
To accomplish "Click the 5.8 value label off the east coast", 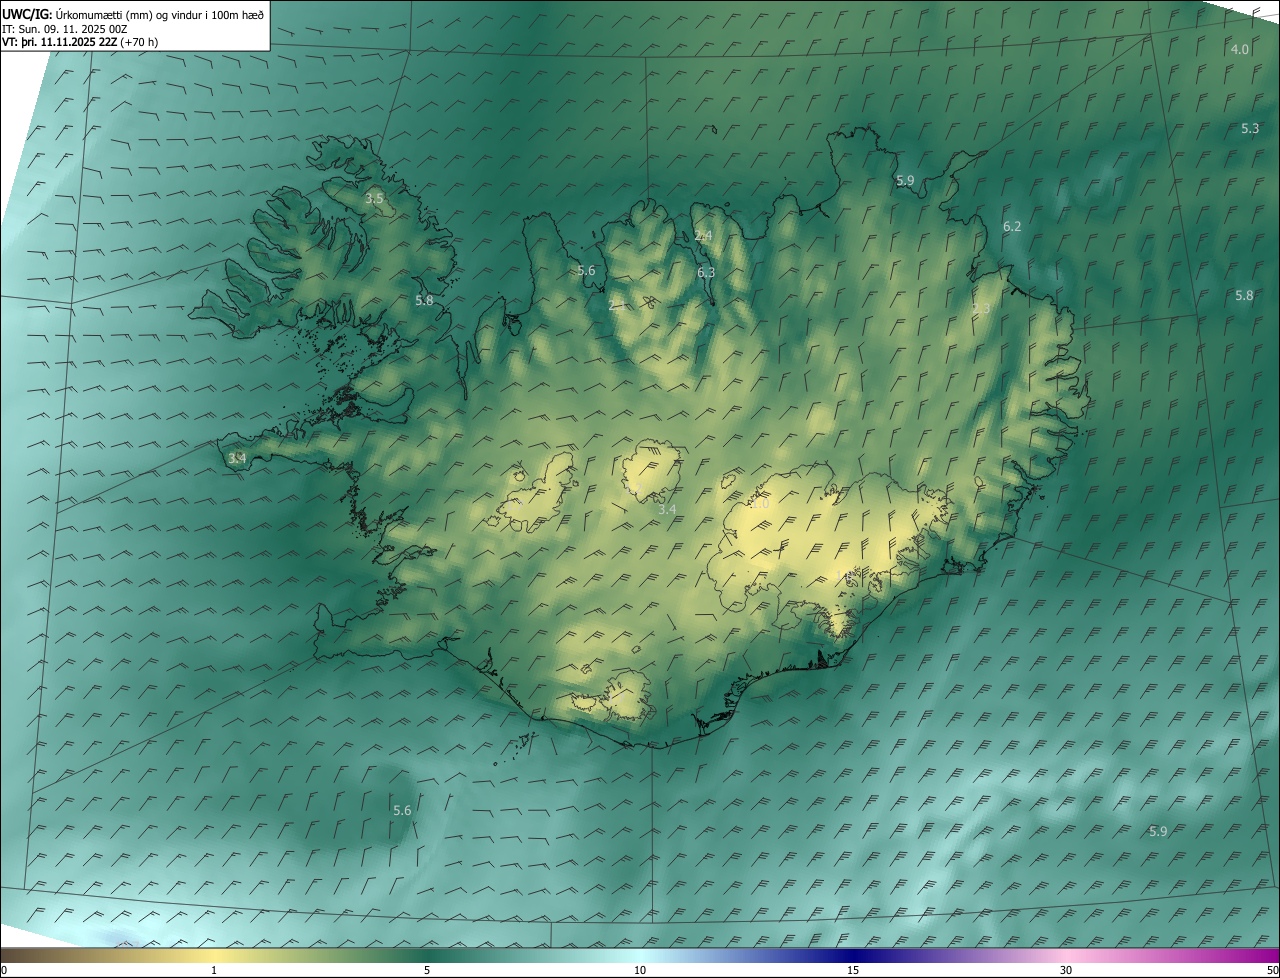I will point(1244,296).
